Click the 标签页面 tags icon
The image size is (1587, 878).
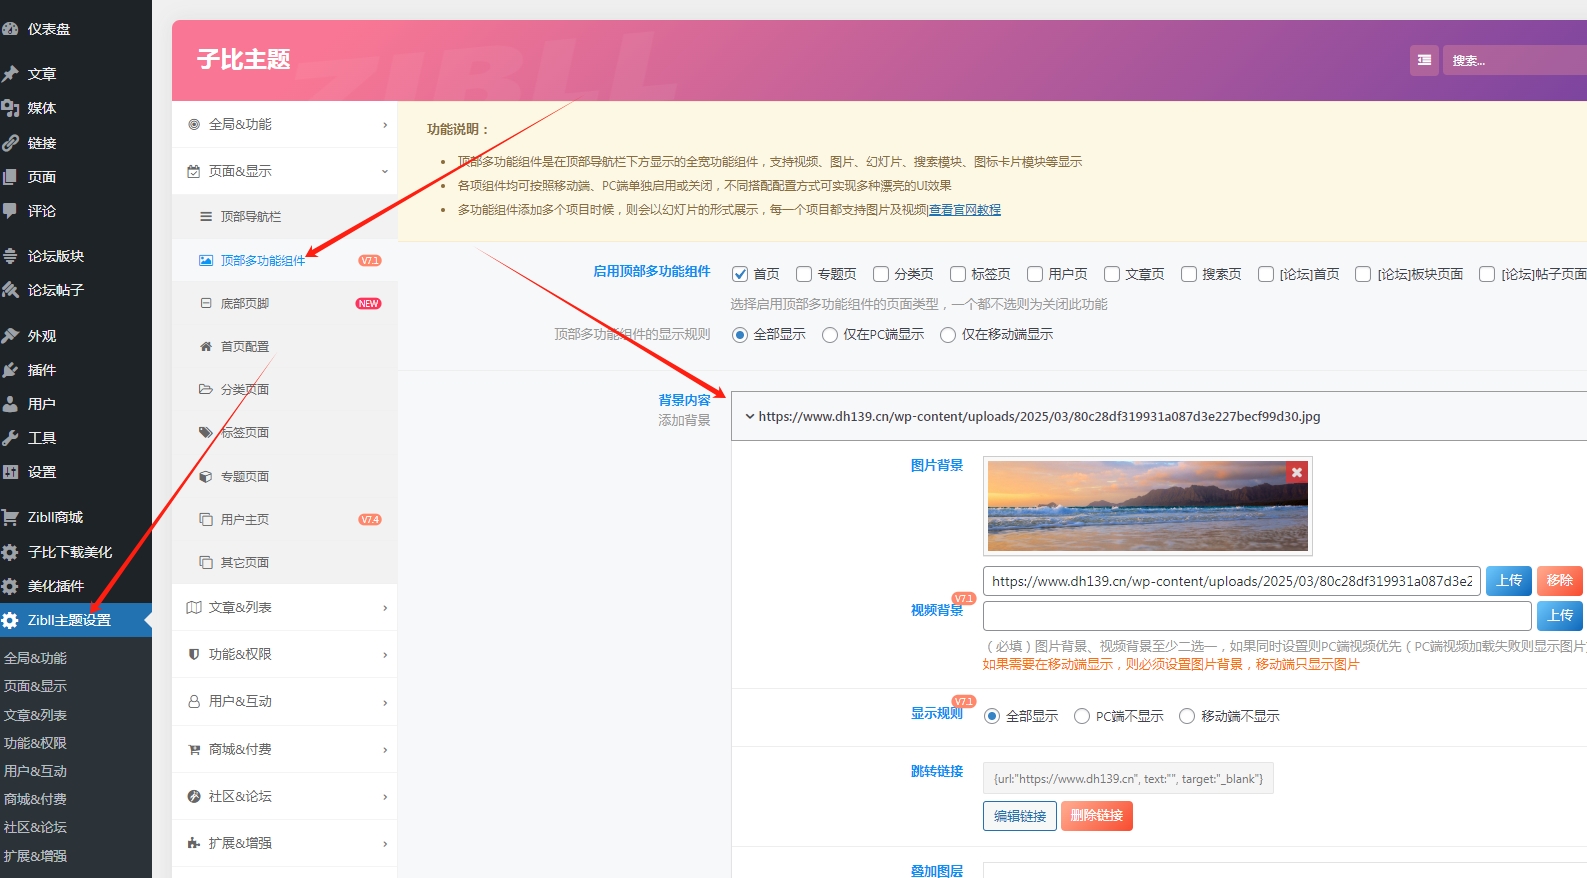click(x=206, y=432)
